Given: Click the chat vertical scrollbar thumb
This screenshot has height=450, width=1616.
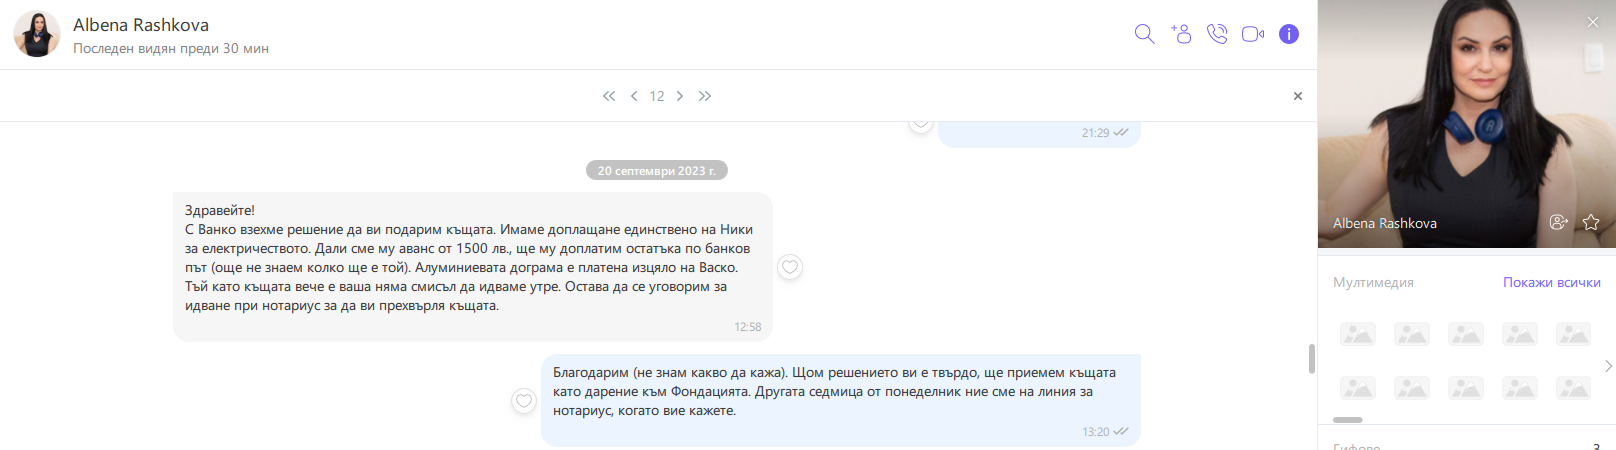Looking at the screenshot, I should click(1312, 359).
